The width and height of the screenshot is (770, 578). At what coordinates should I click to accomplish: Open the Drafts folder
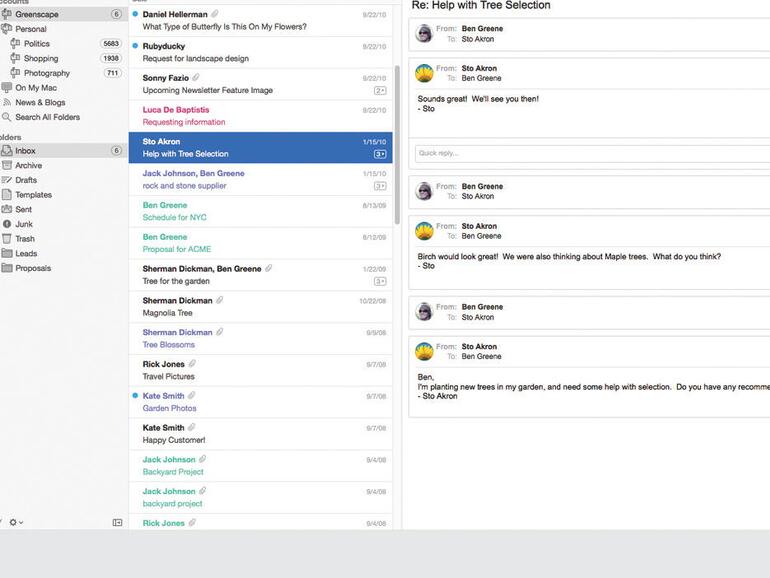coord(26,180)
